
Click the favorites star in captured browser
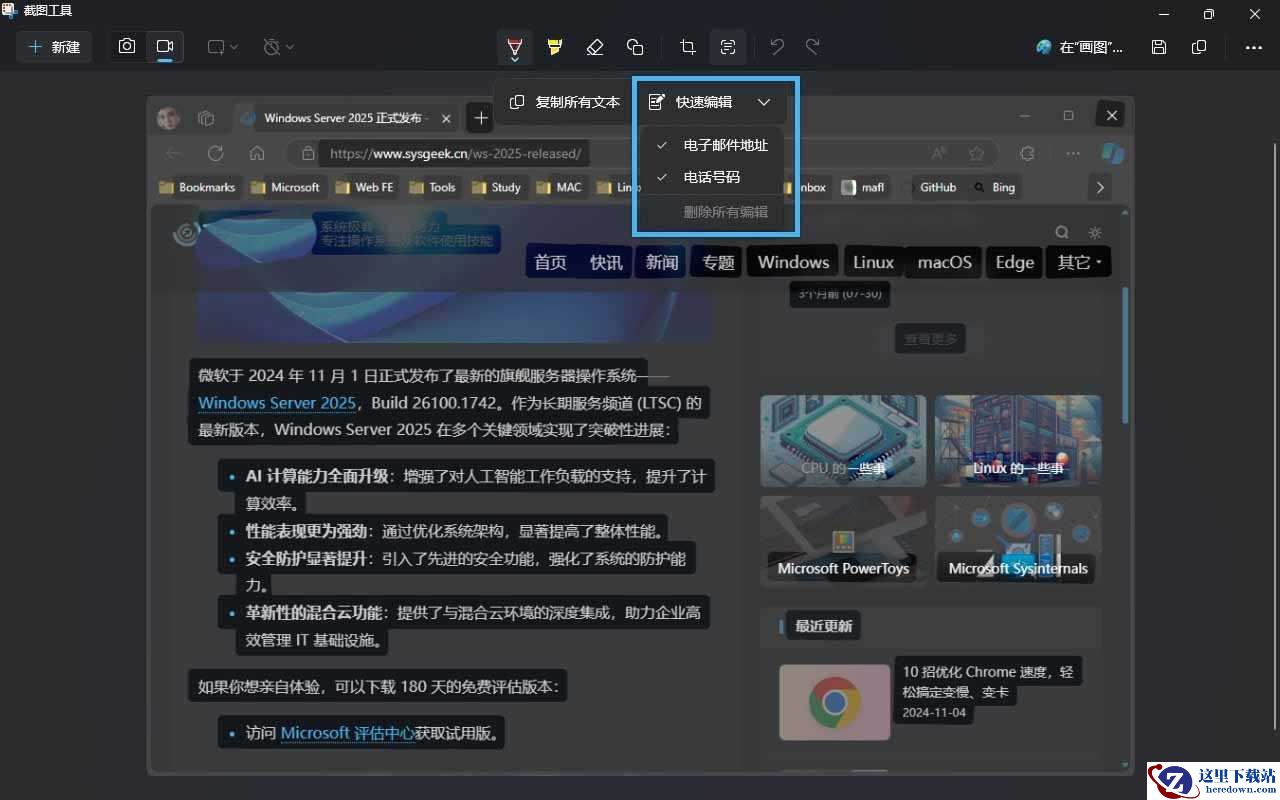(x=976, y=153)
